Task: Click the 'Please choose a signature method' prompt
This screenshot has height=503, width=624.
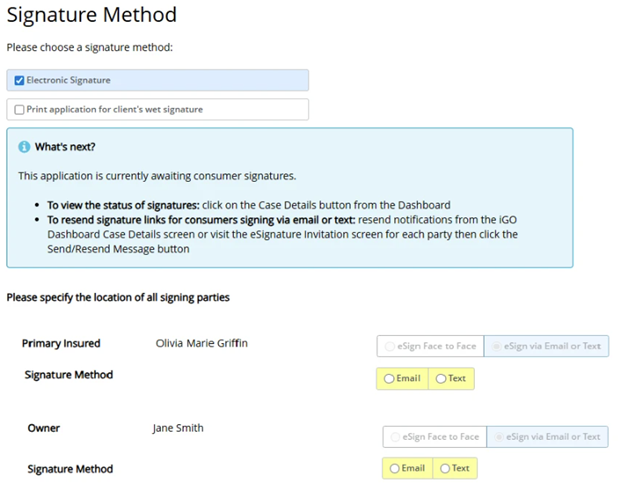Action: [90, 47]
